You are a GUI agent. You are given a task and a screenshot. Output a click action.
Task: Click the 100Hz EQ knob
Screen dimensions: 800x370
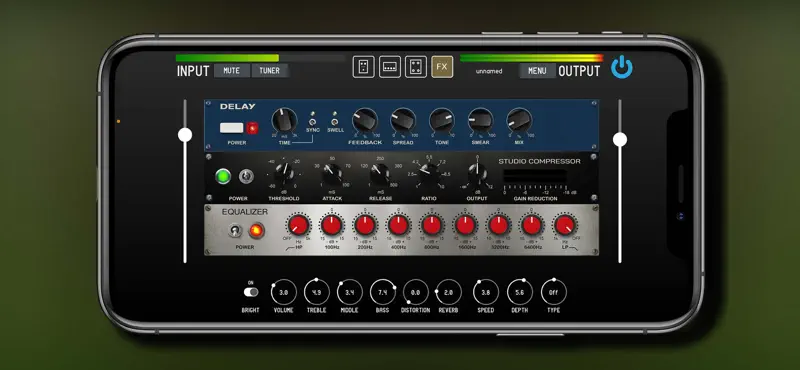(x=332, y=225)
